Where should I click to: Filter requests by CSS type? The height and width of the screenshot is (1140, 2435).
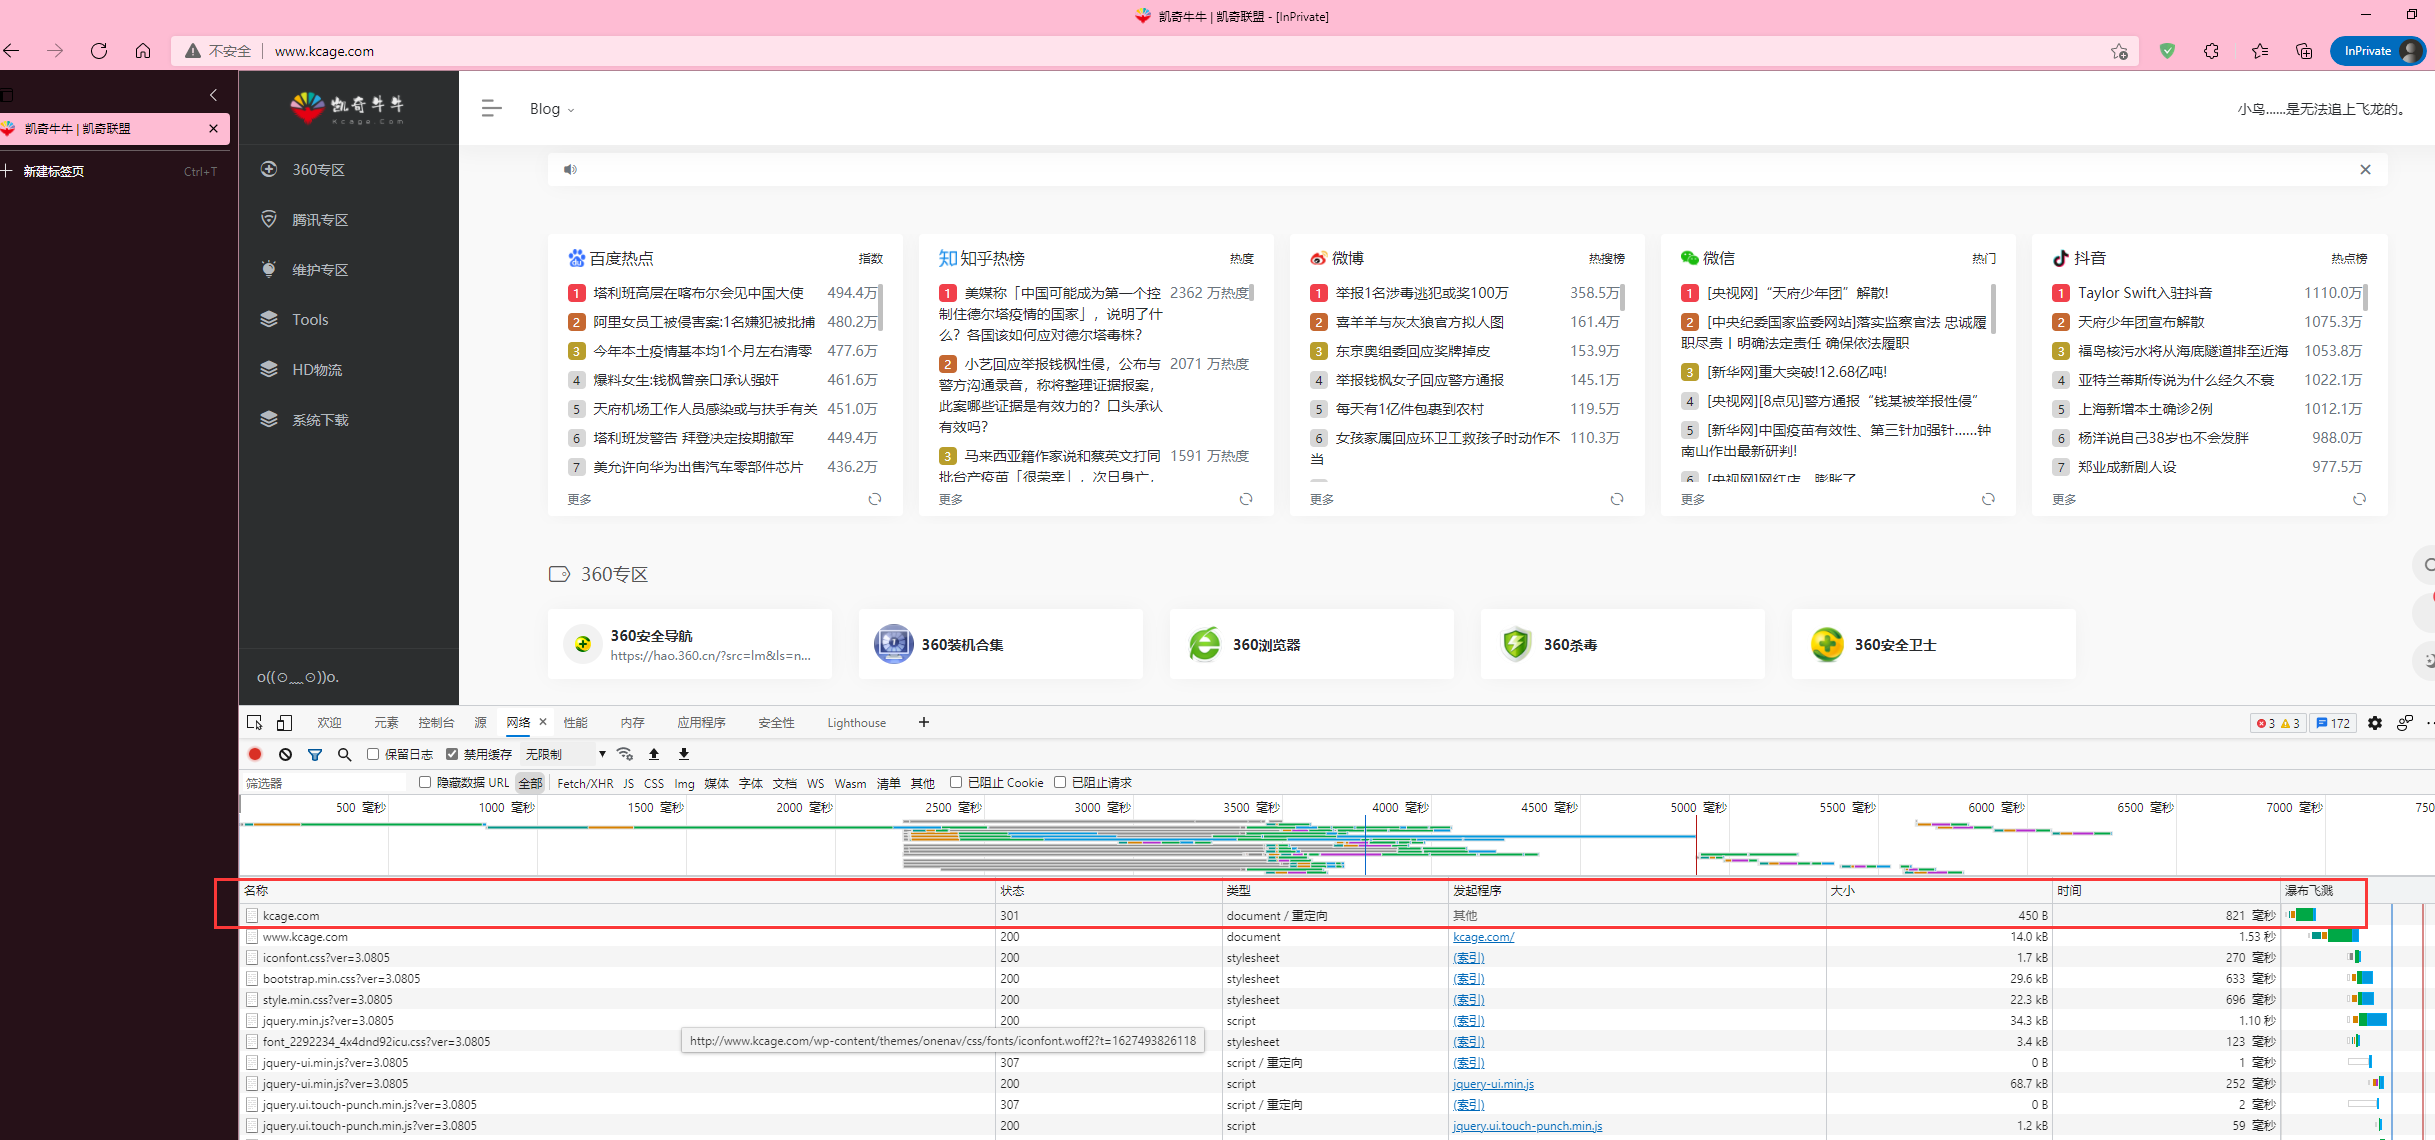(654, 783)
